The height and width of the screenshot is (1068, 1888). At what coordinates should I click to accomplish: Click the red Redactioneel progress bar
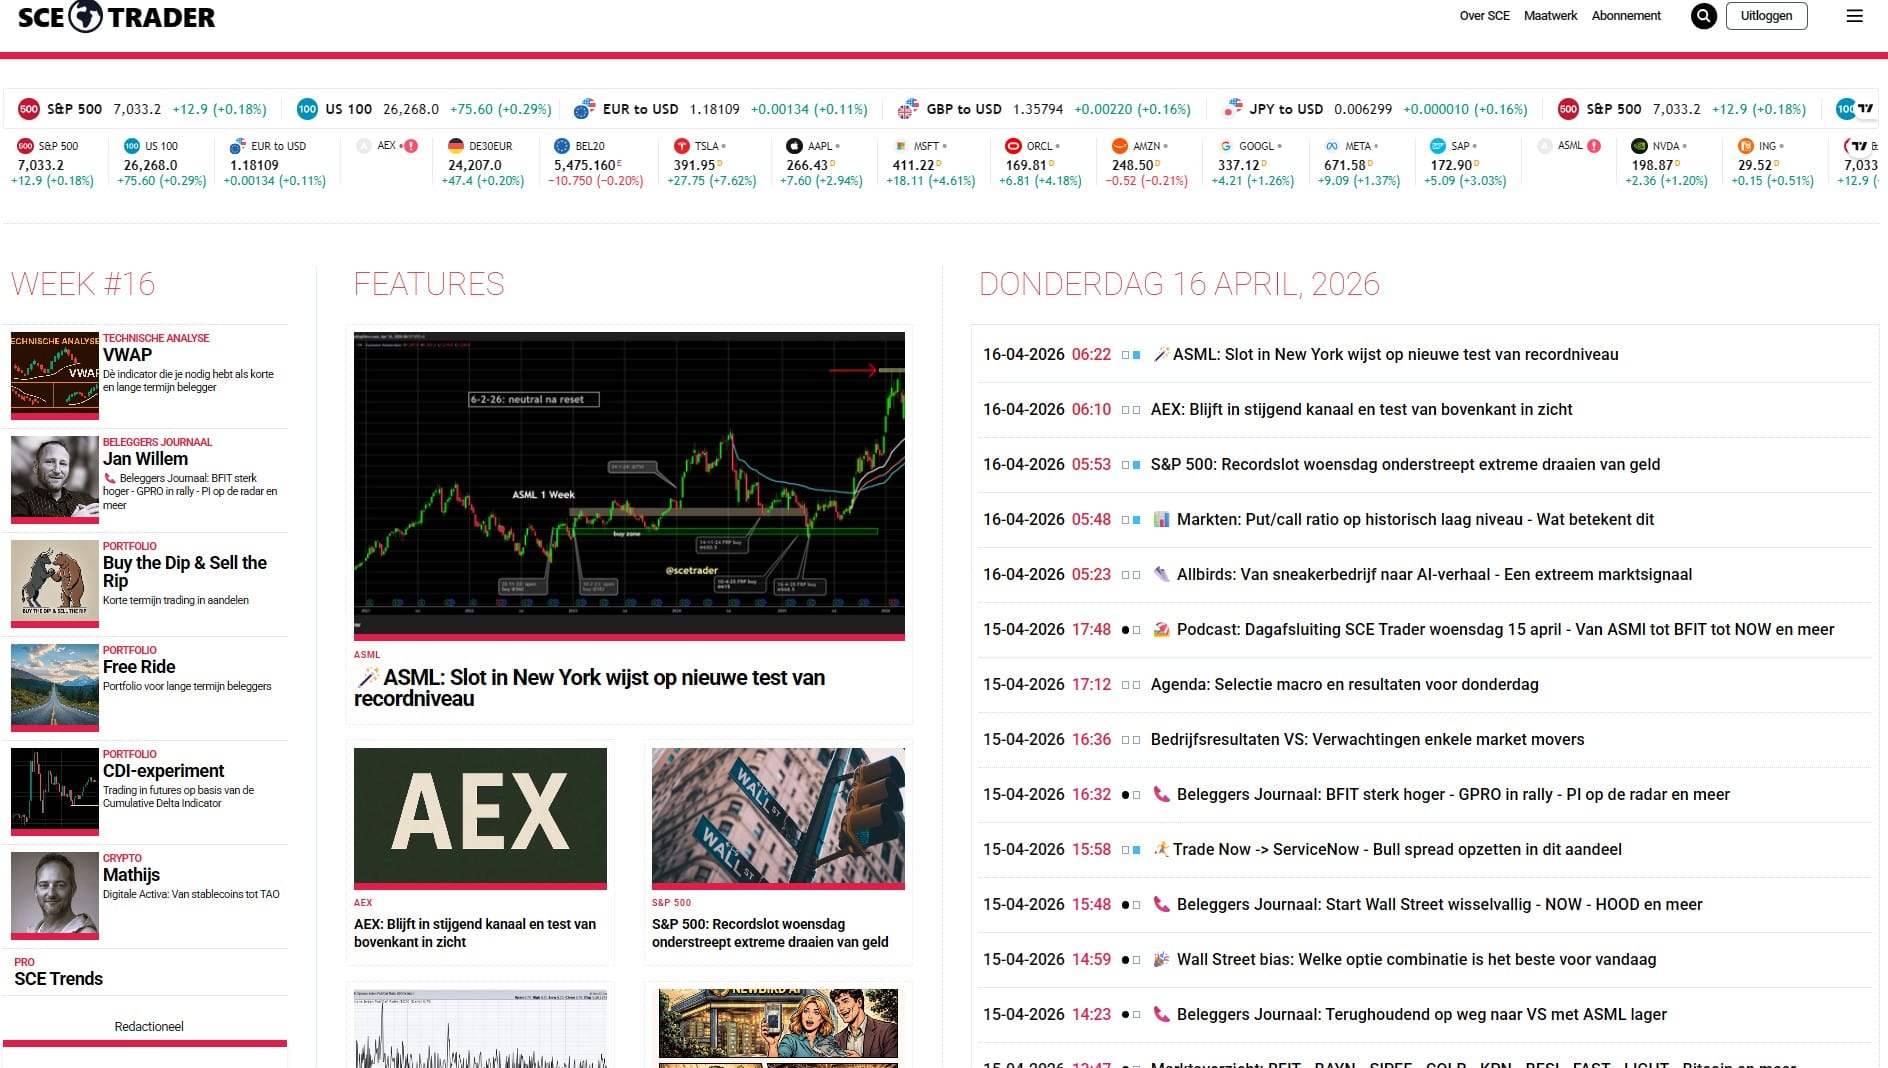(148, 1043)
